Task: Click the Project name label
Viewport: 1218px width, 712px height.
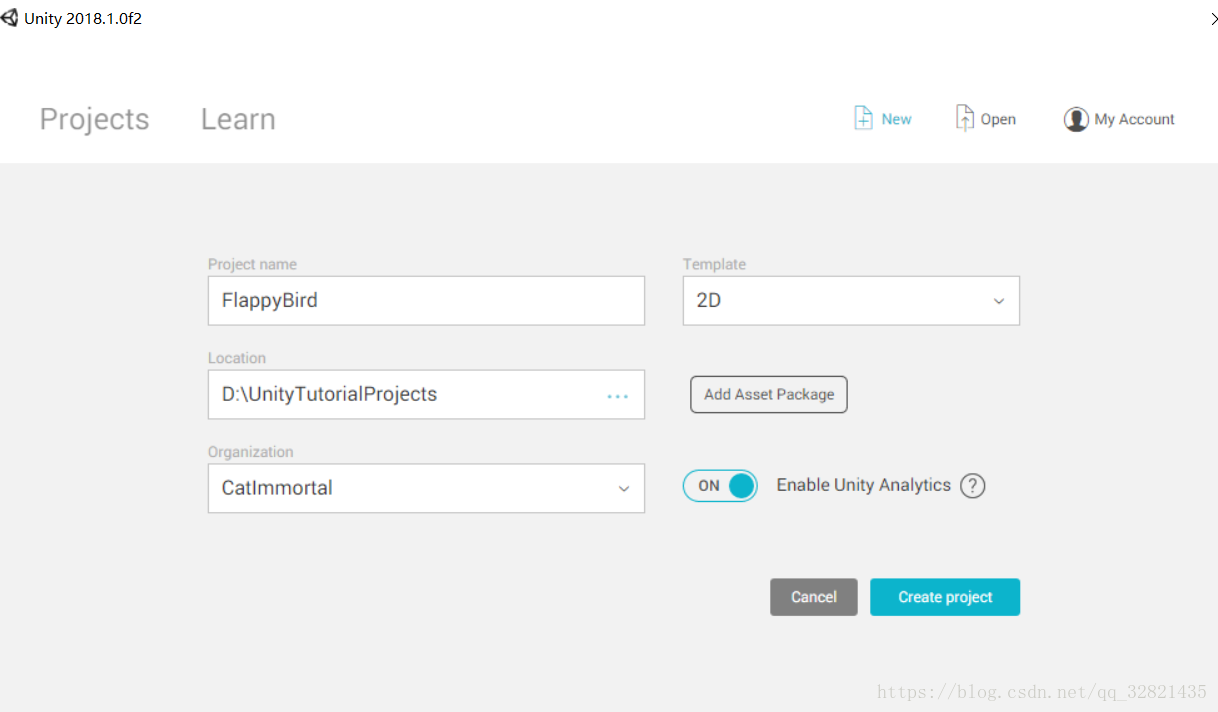Action: click(x=252, y=264)
